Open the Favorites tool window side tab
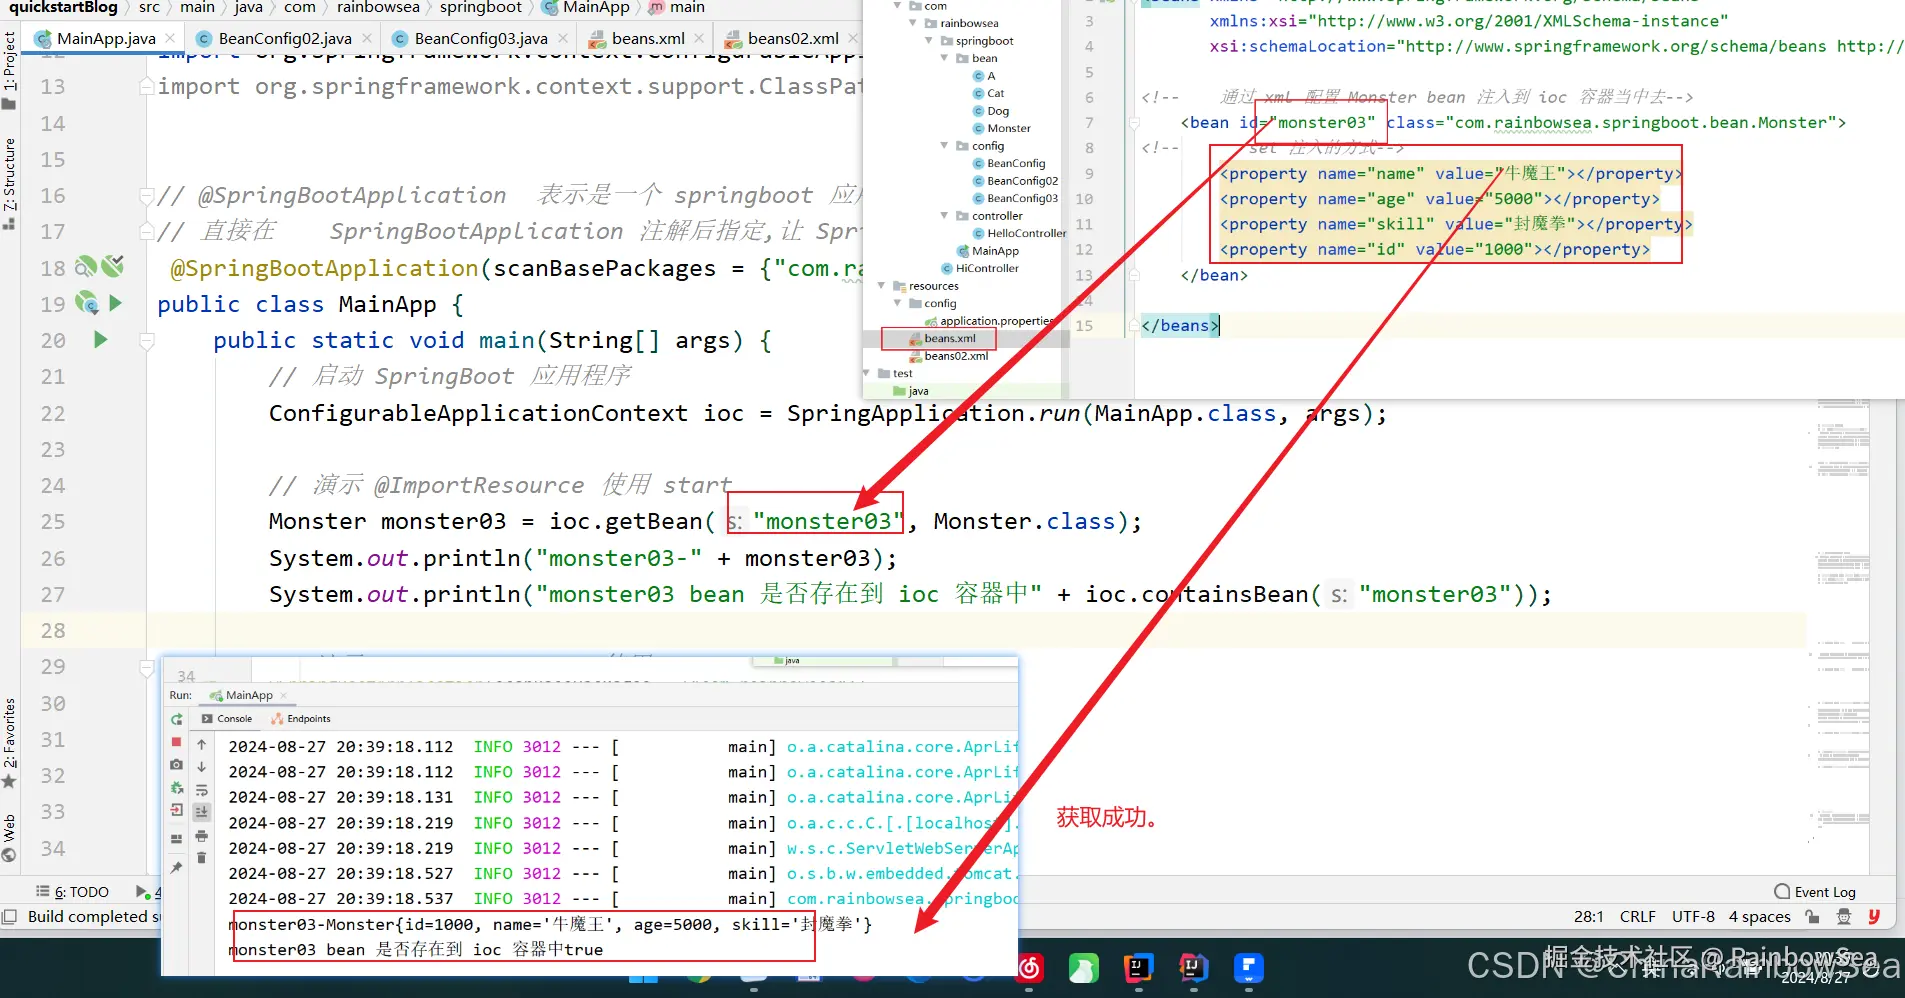1905x998 pixels. (x=10, y=743)
